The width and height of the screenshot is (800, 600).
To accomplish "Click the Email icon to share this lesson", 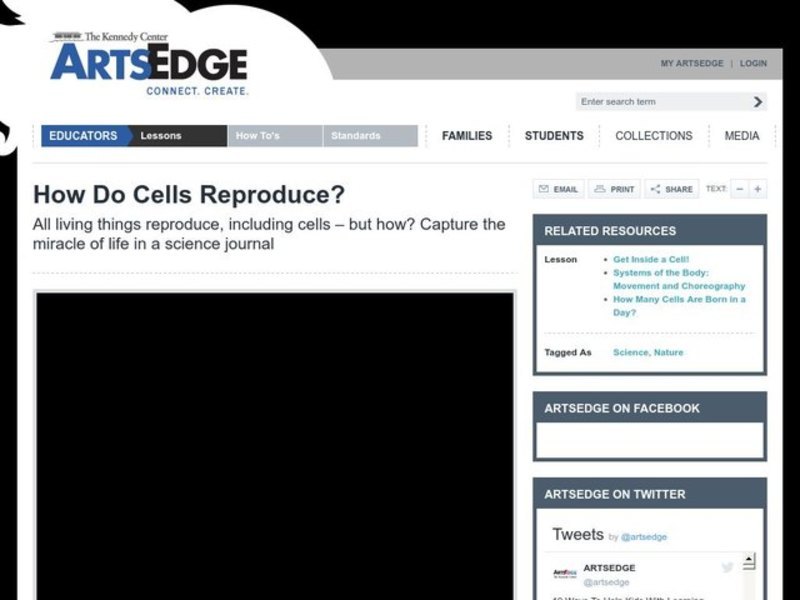I will (556, 189).
